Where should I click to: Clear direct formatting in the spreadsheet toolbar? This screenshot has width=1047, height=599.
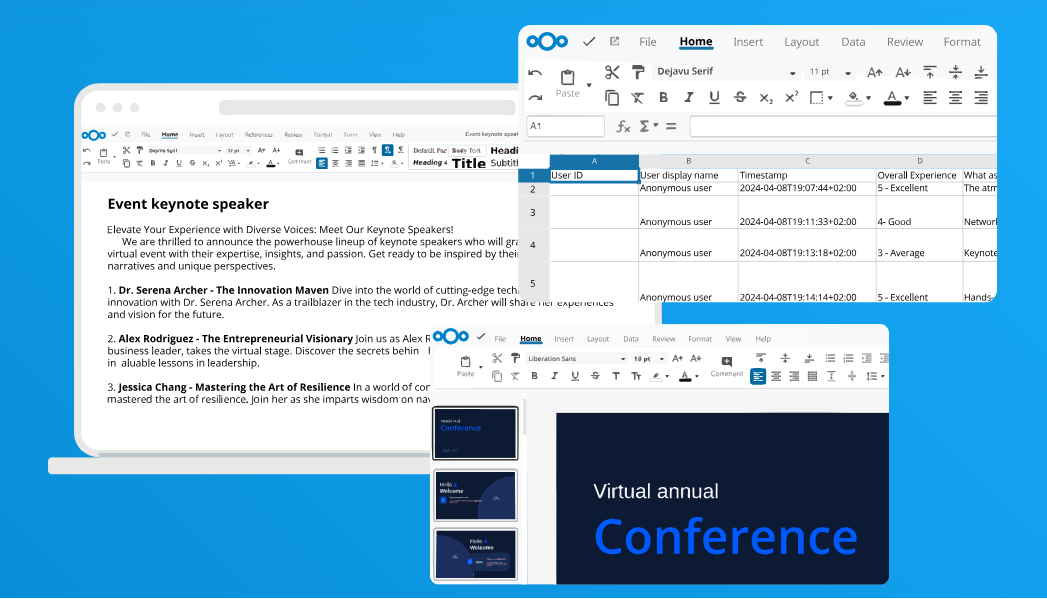[638, 98]
